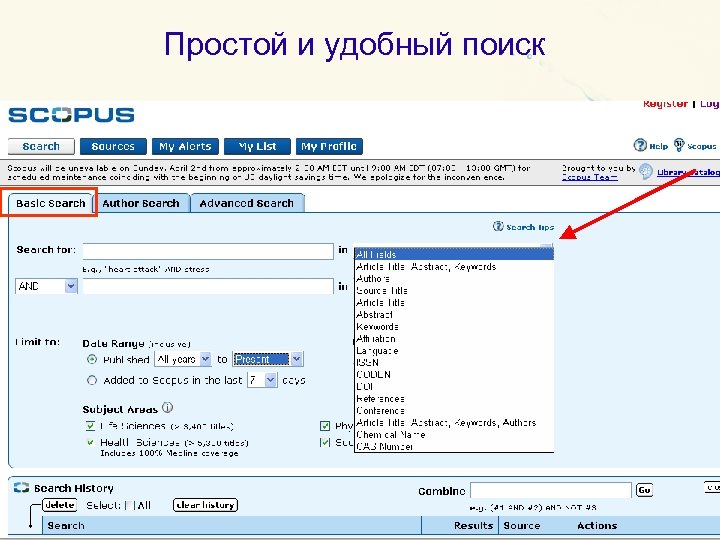Choose CODEN option in field list
This screenshot has width=720, height=540.
pyautogui.click(x=454, y=375)
